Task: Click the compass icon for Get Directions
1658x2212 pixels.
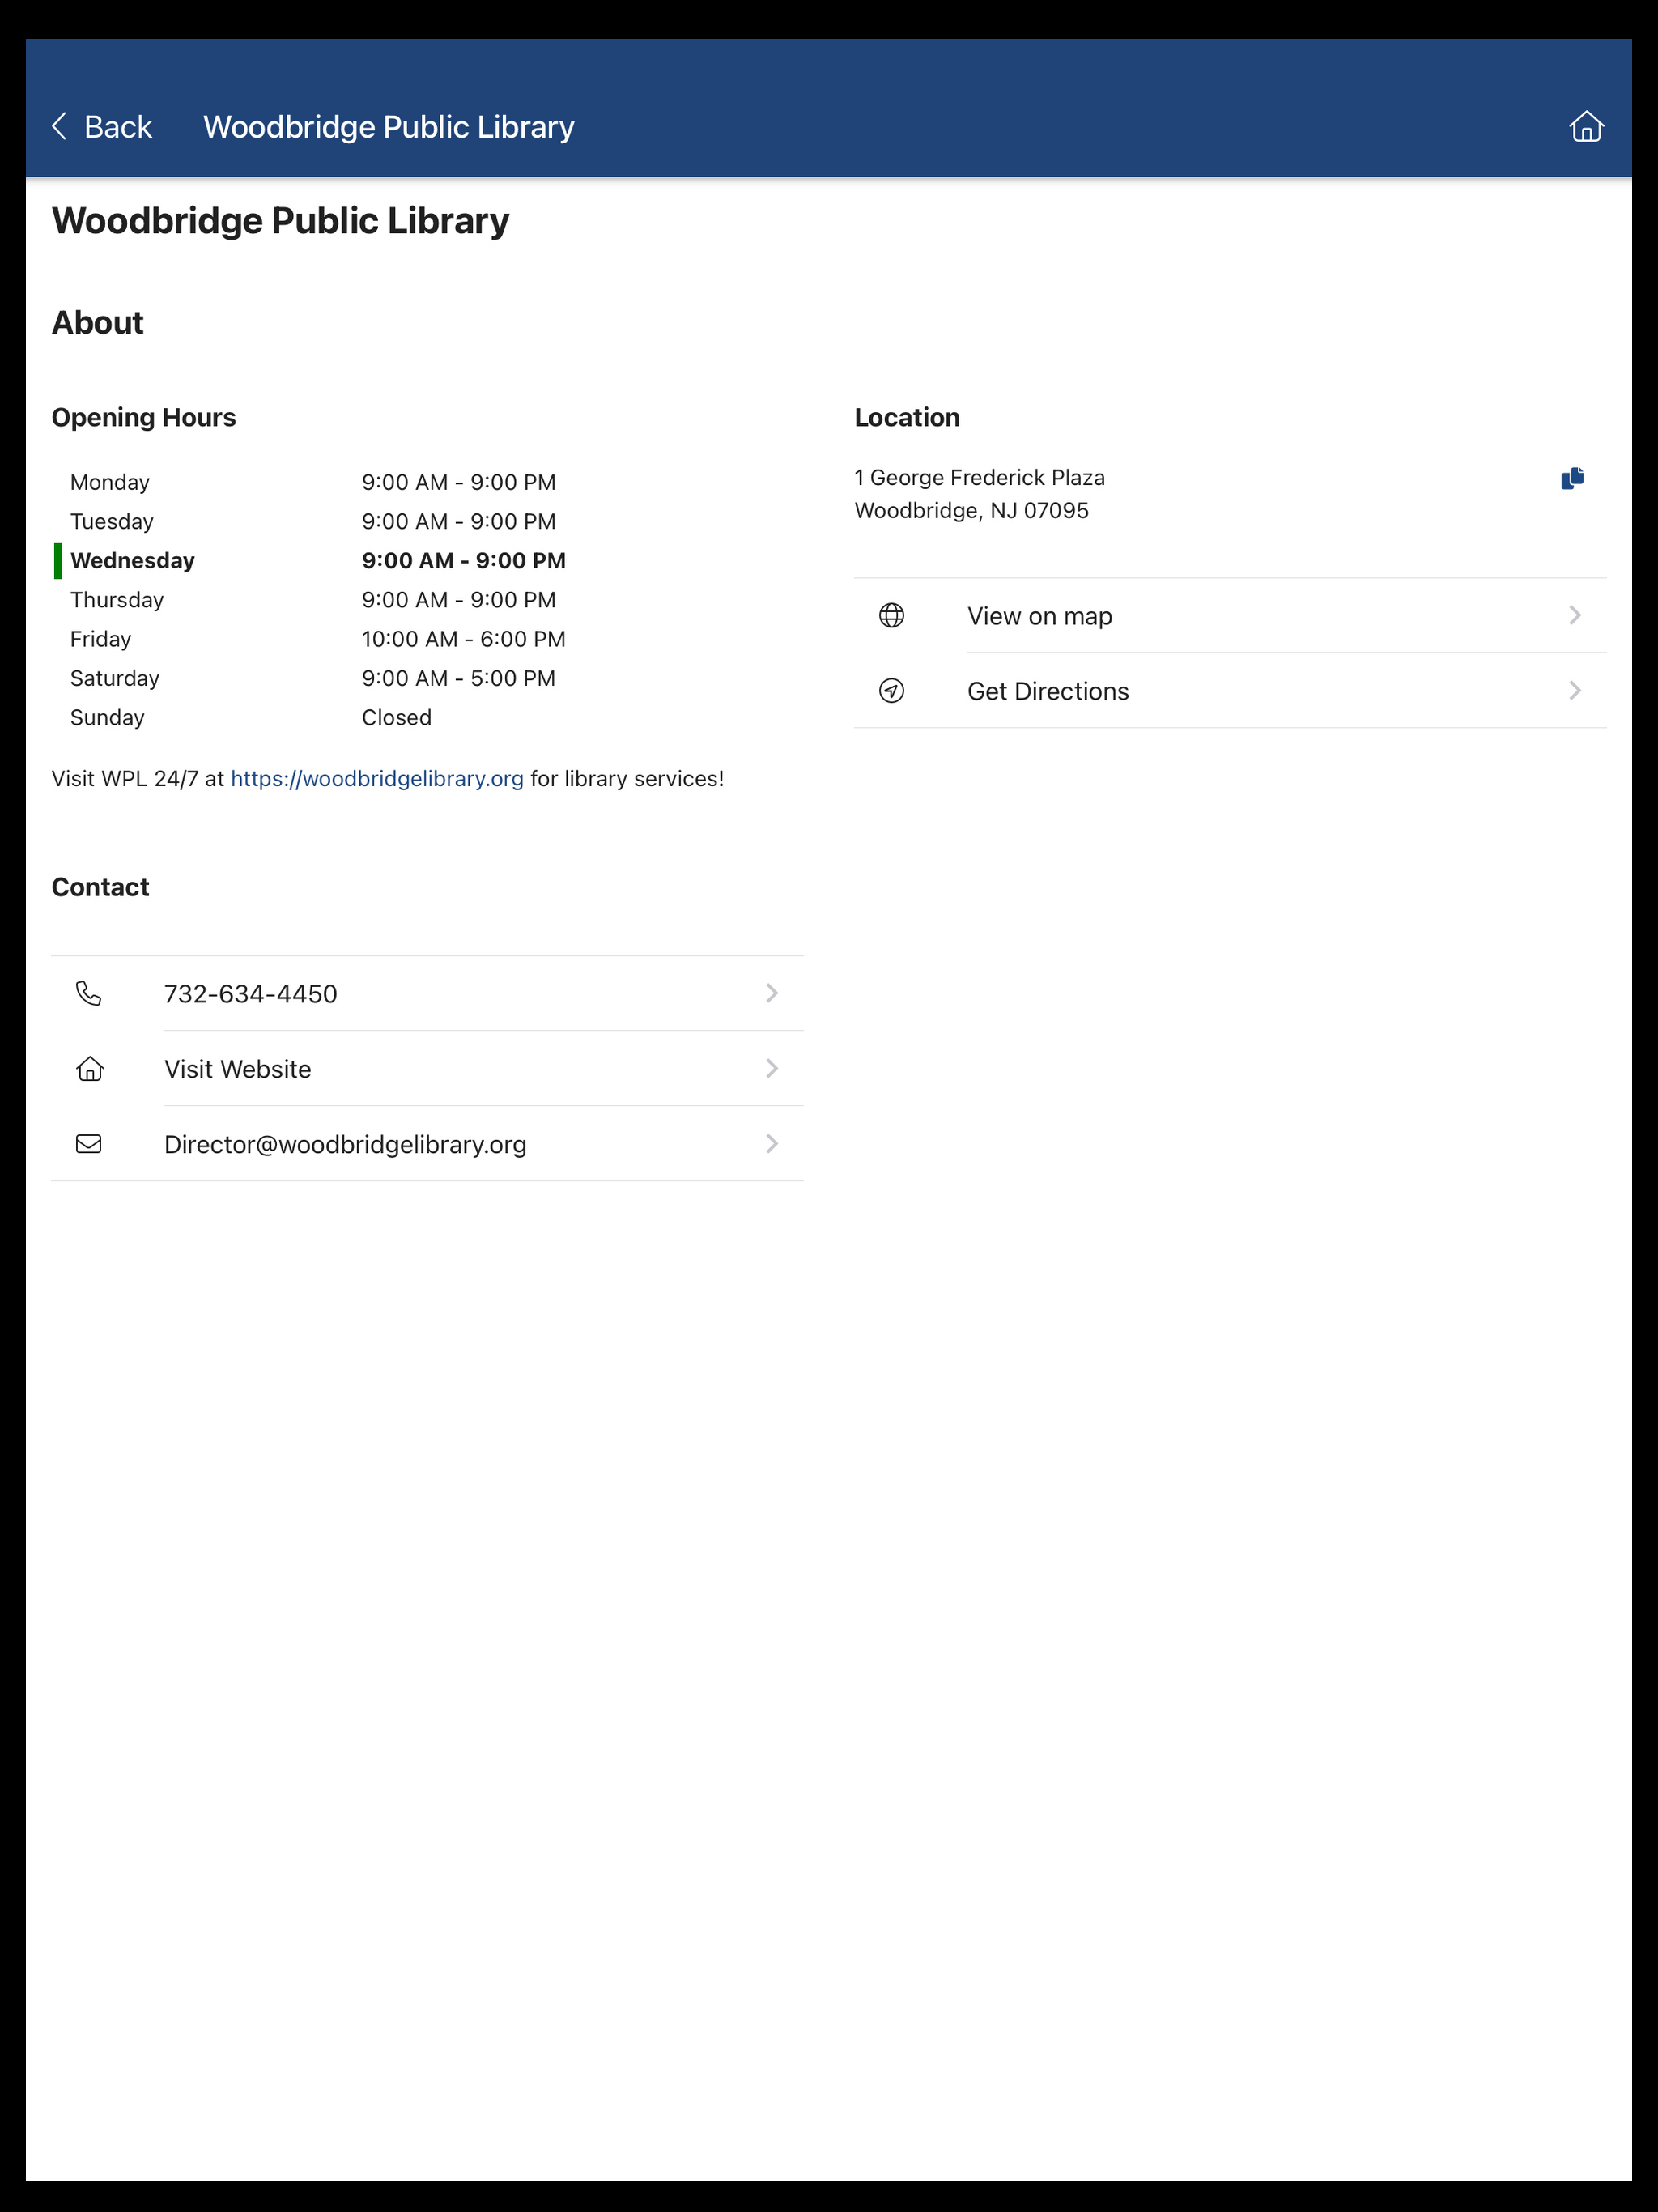Action: [891, 691]
